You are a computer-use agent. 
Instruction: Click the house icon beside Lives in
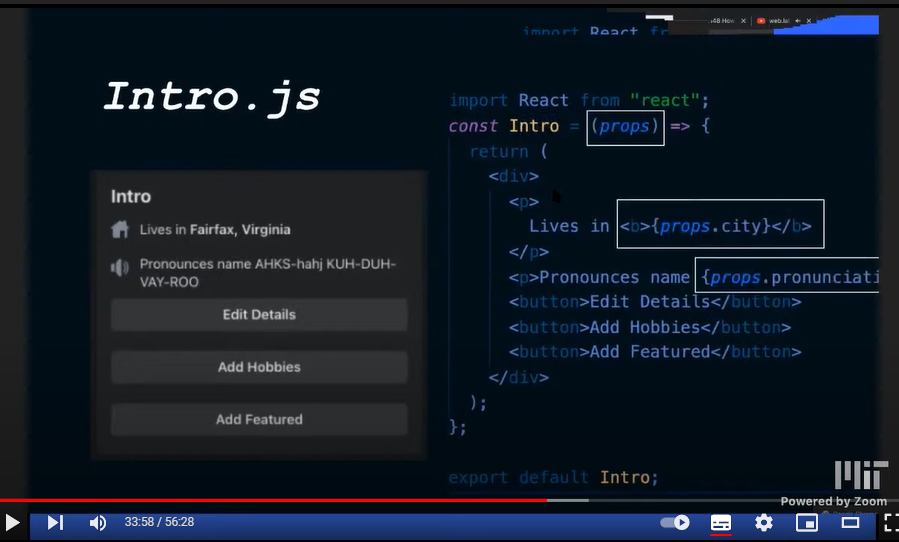120,229
